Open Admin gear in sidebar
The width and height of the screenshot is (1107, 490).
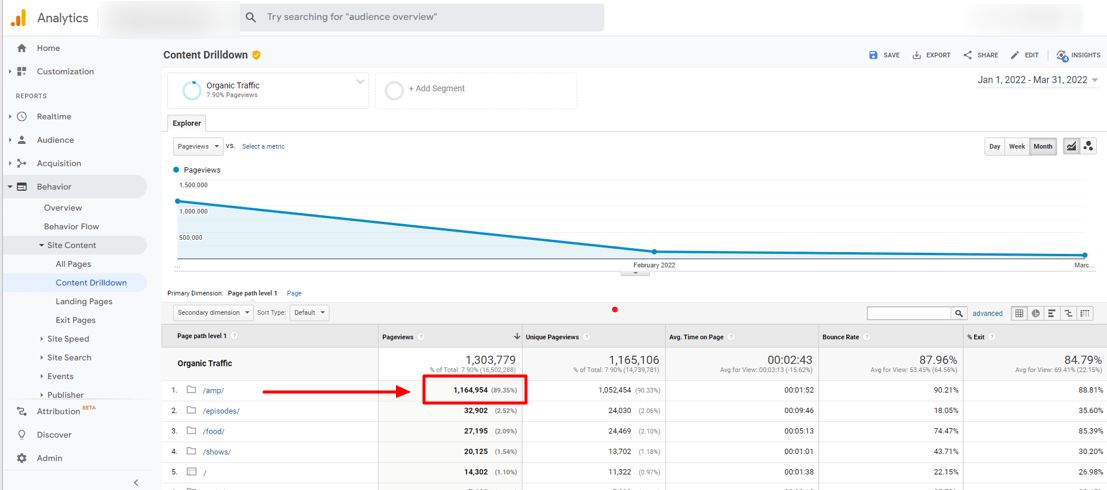click(22, 458)
